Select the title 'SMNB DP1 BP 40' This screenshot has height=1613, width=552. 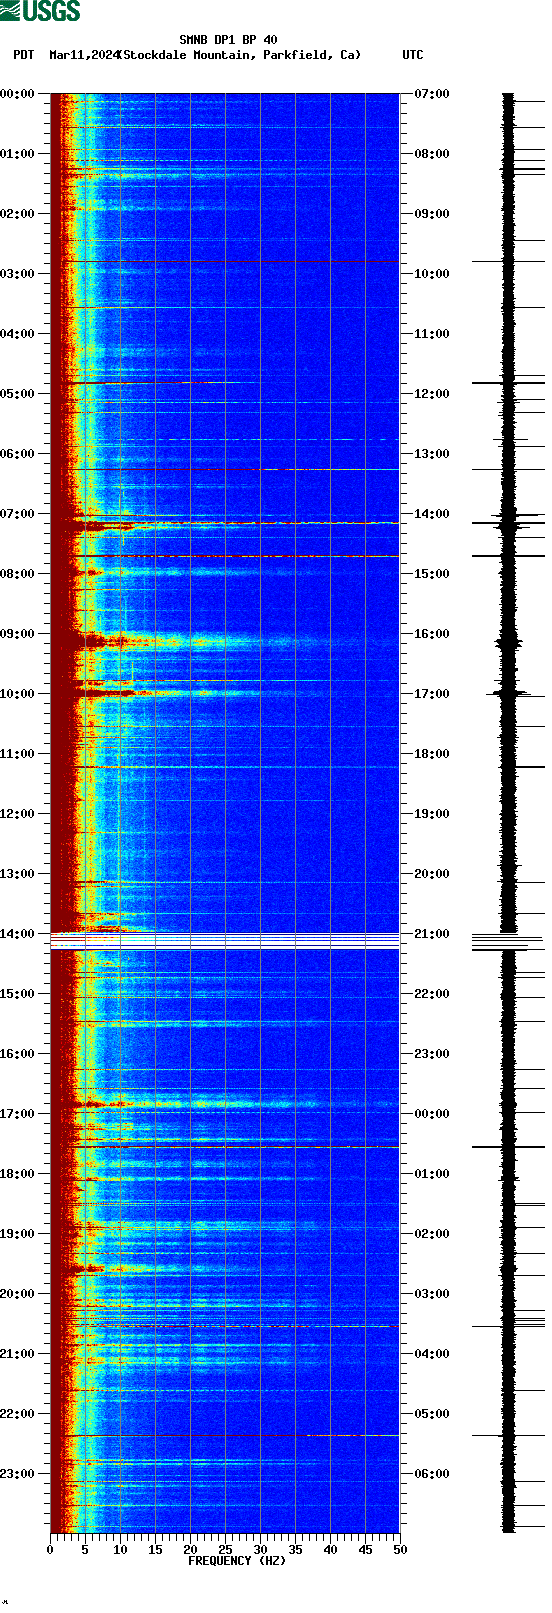(x=228, y=40)
